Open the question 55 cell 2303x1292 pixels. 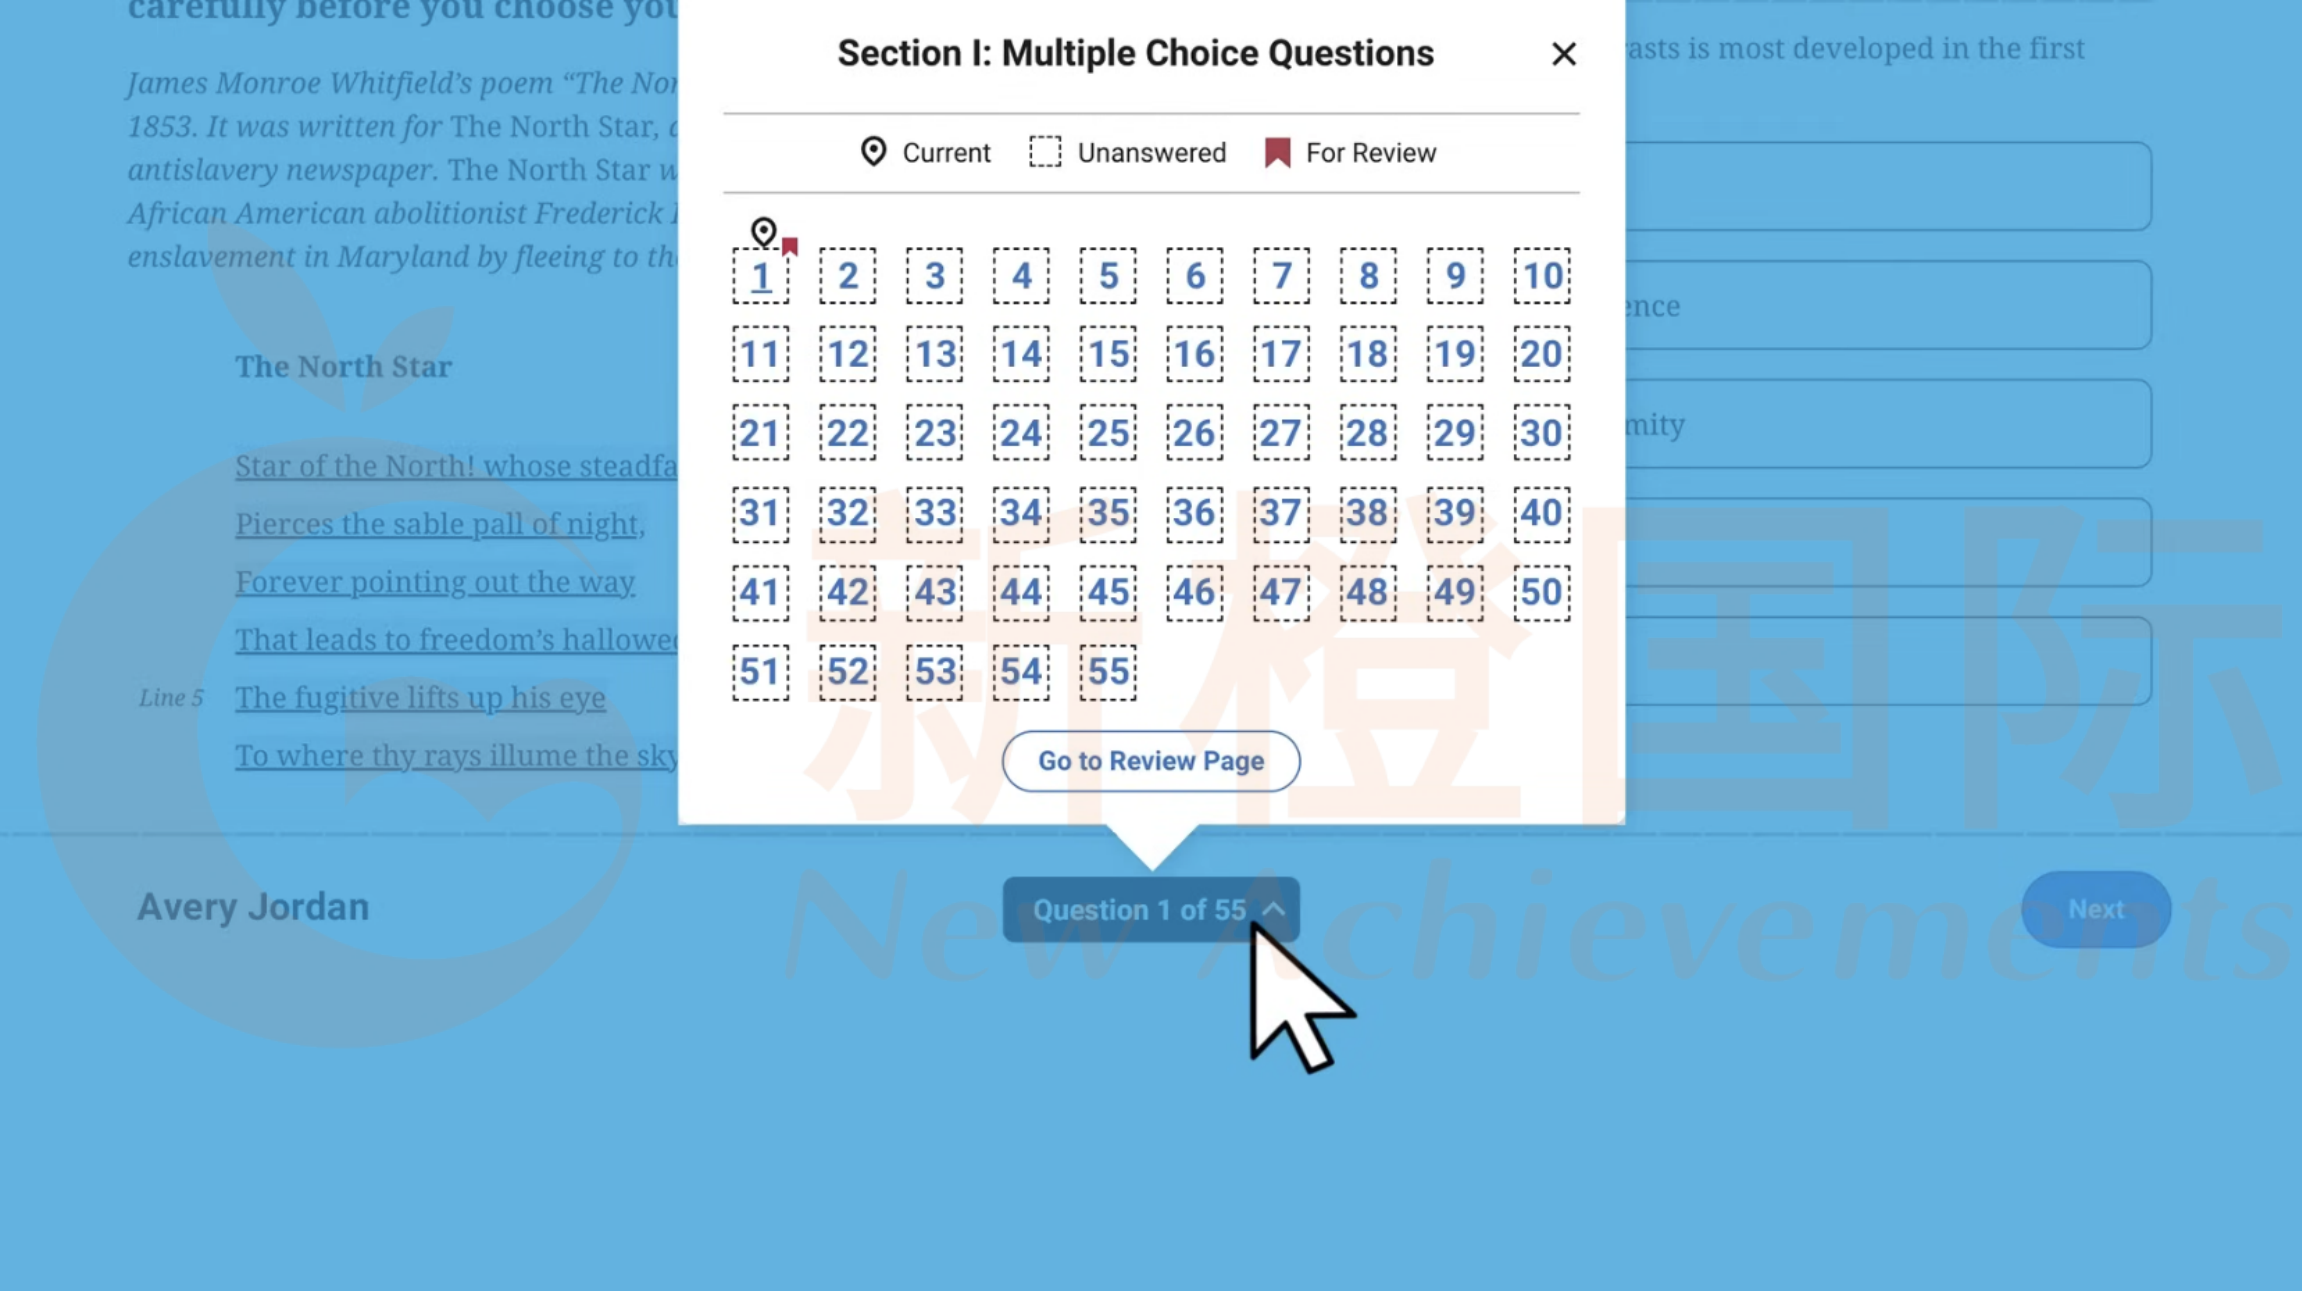[x=1107, y=671]
